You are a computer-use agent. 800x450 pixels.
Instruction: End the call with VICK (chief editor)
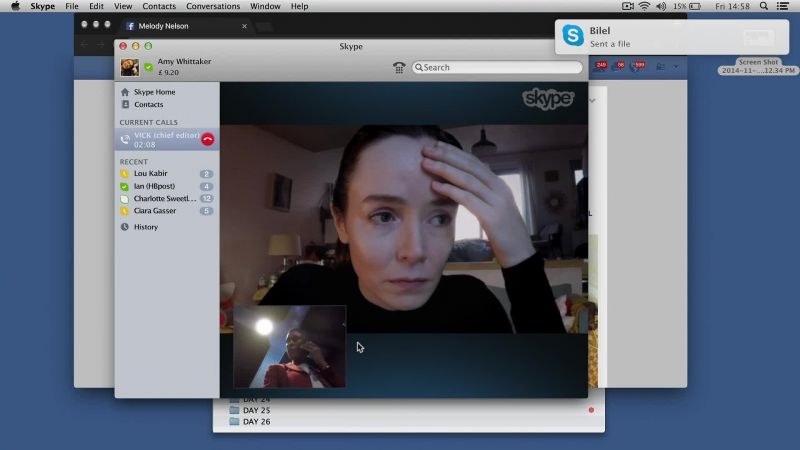(x=208, y=139)
